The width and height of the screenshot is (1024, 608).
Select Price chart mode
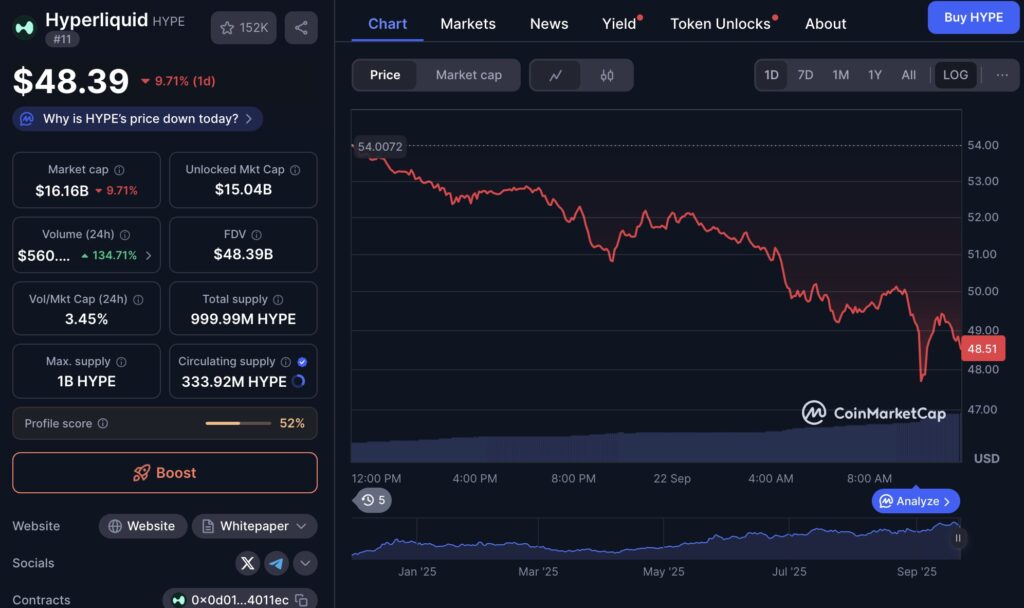(385, 75)
